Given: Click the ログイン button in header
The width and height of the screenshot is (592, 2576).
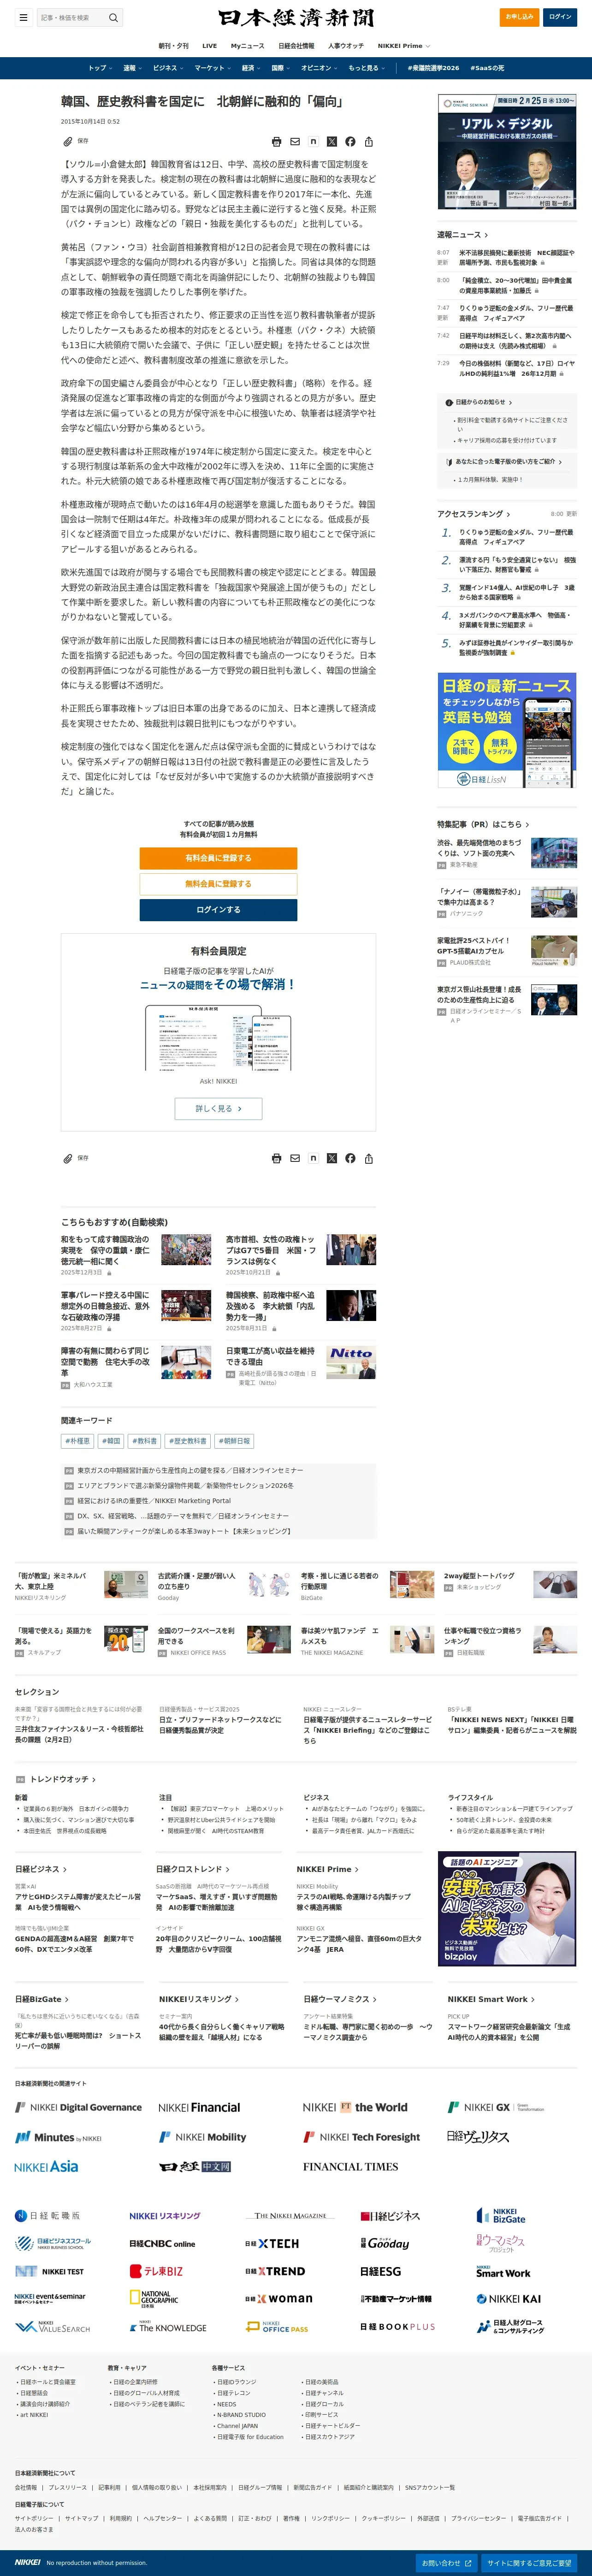Looking at the screenshot, I should [560, 17].
